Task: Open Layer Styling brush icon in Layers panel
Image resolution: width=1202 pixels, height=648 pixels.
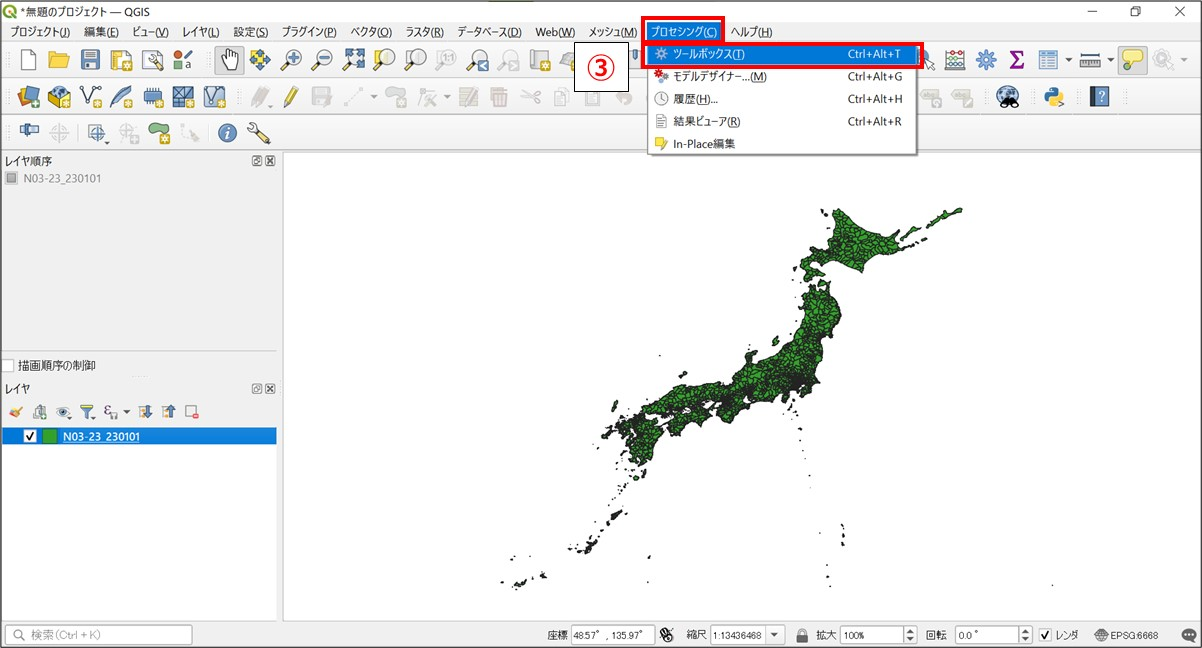Action: pyautogui.click(x=15, y=411)
